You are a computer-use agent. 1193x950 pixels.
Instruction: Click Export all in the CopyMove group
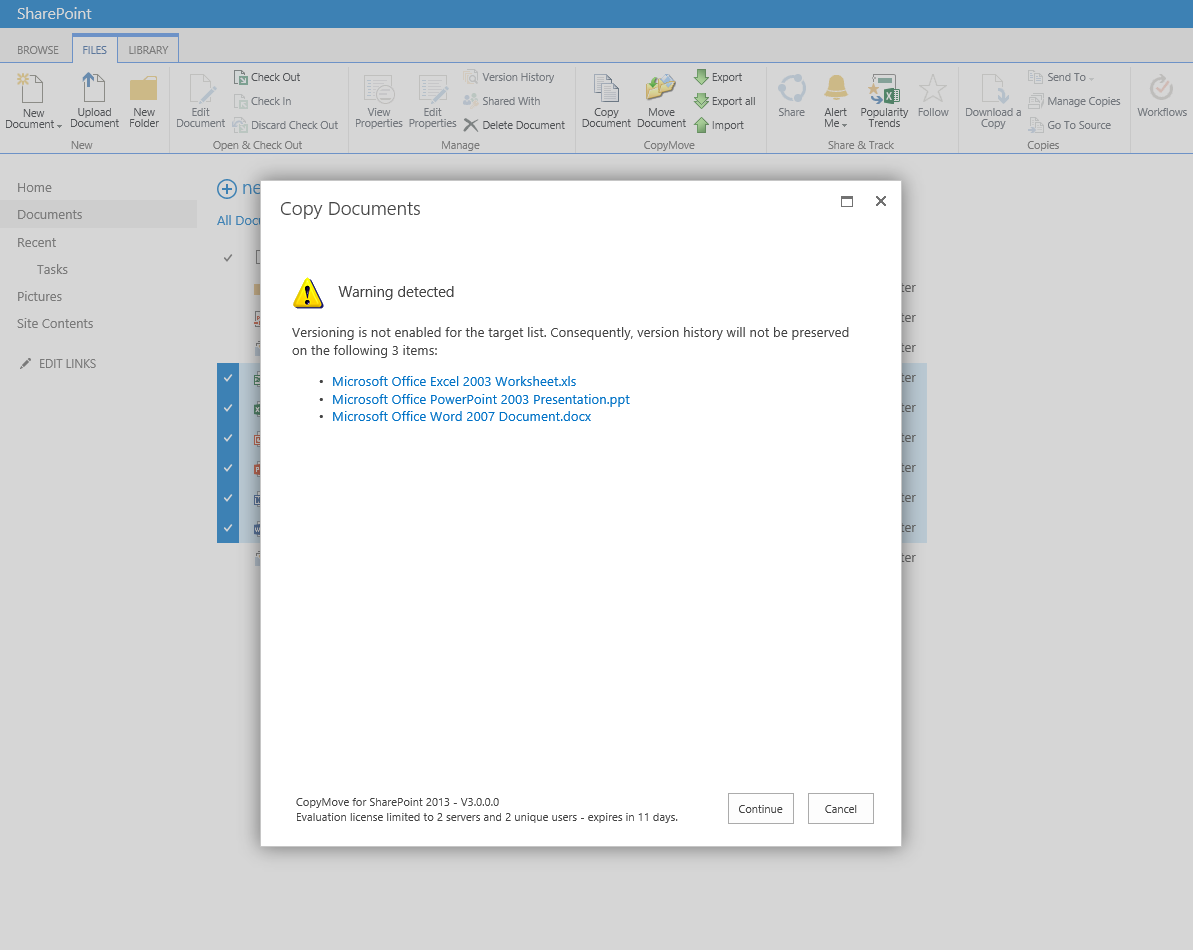coord(725,101)
